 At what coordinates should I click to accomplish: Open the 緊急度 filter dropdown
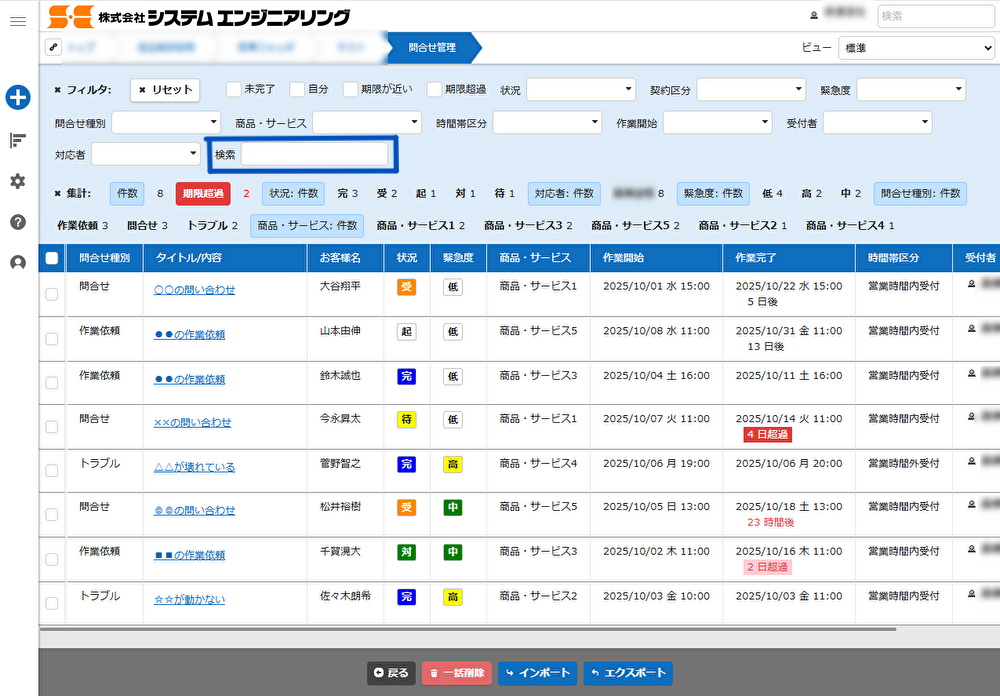pos(910,90)
